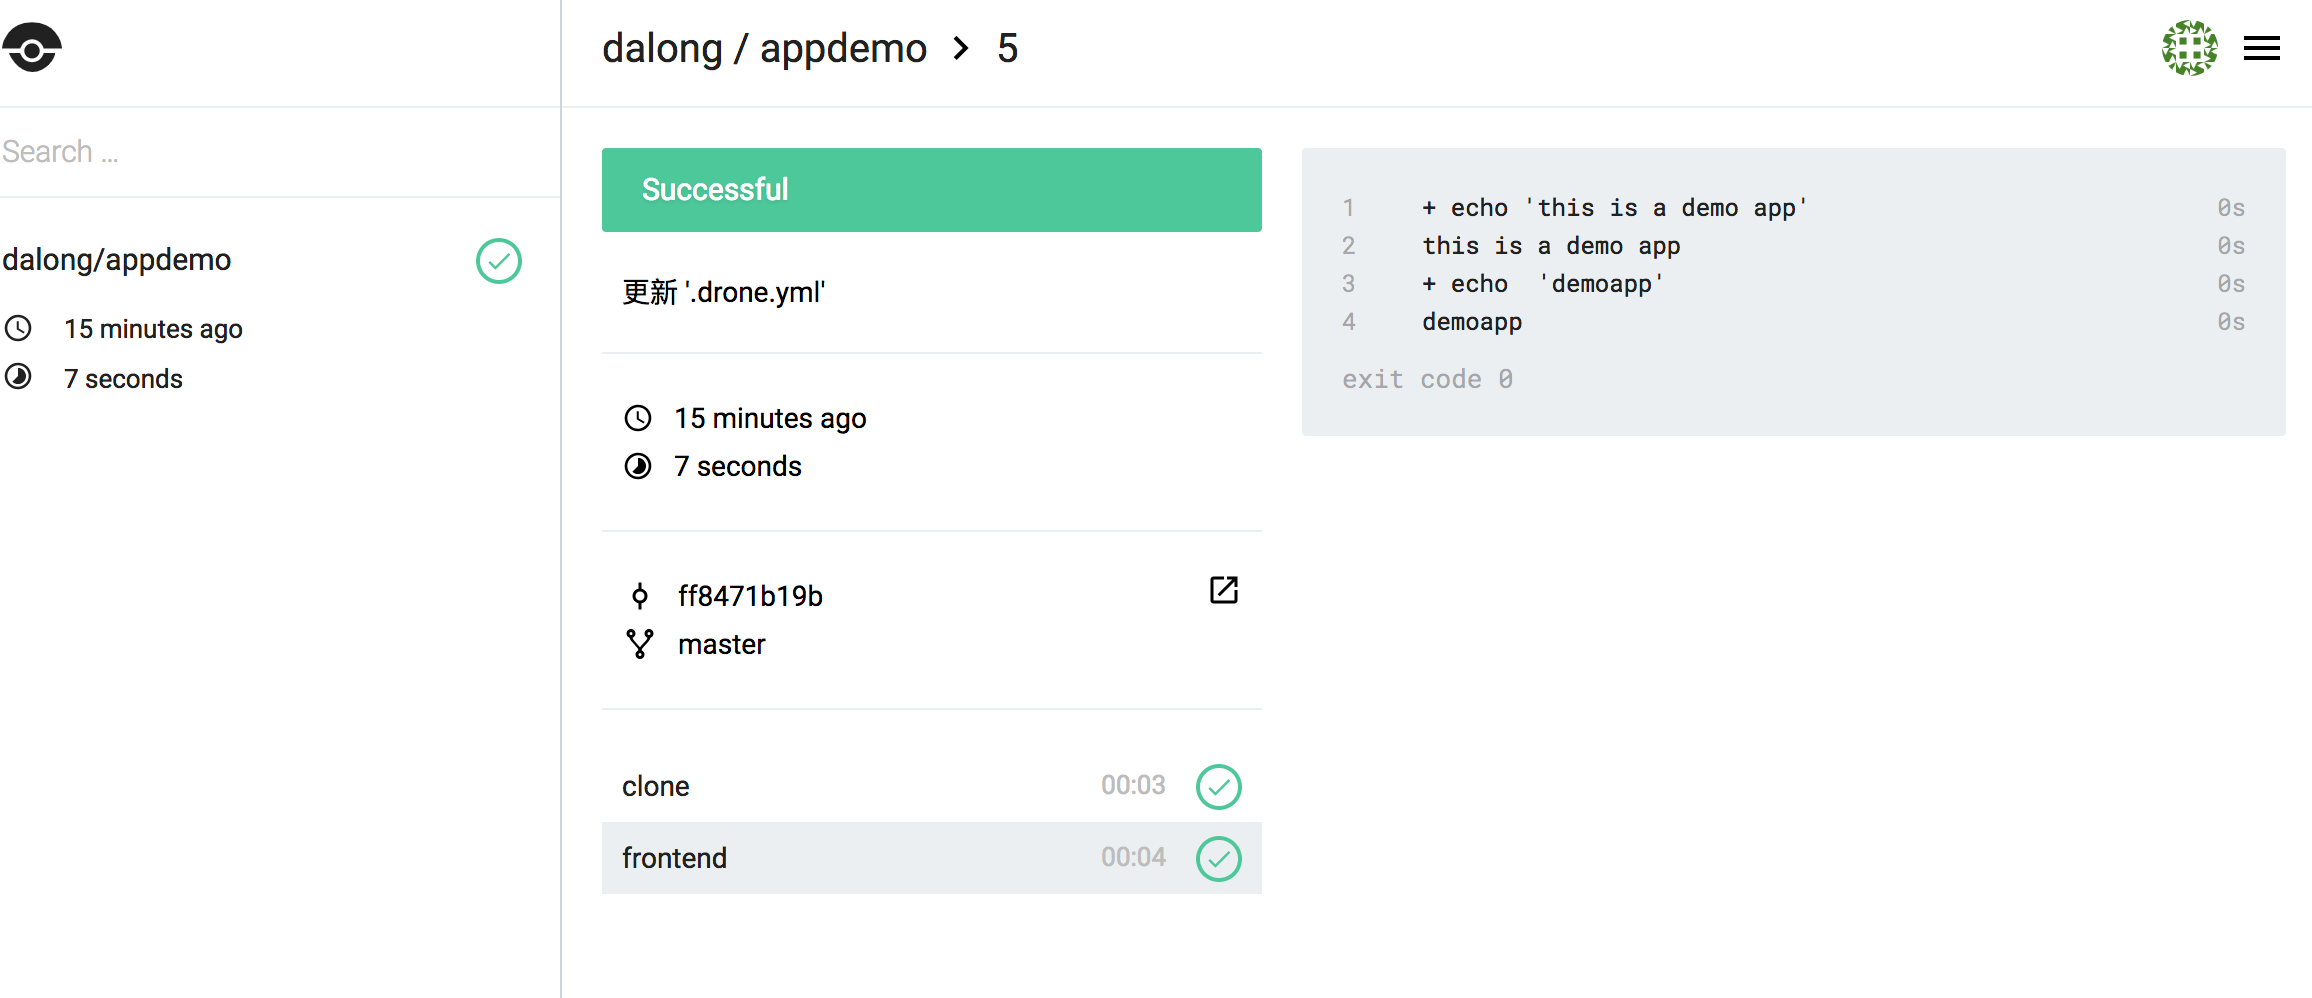The height and width of the screenshot is (998, 2312).
Task: Click build number 5 in breadcrumb
Action: 1007,48
